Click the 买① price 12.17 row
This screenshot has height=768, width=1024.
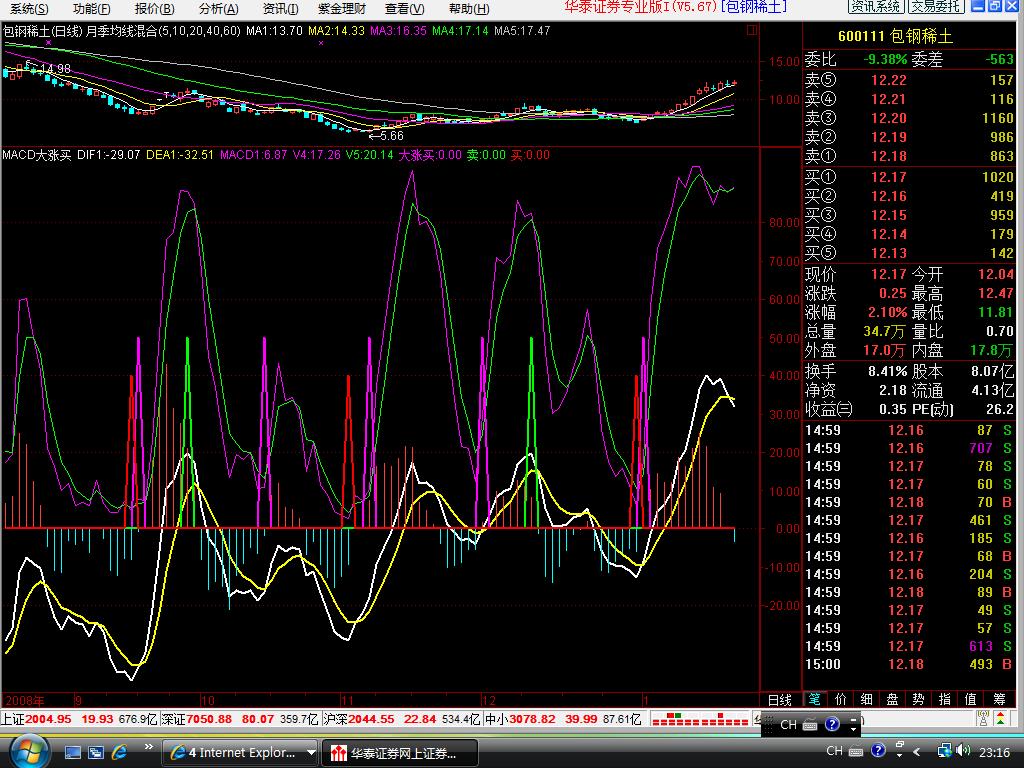(908, 177)
